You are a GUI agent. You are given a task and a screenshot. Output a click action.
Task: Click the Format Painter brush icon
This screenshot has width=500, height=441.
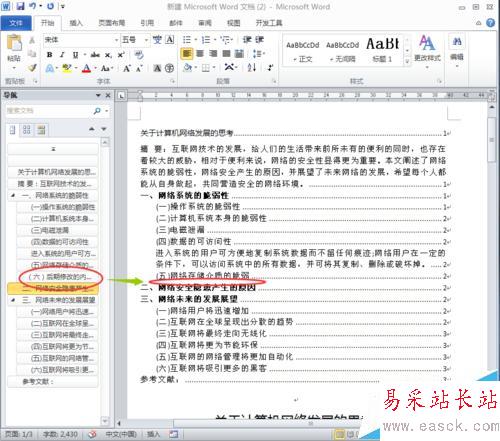click(x=32, y=68)
